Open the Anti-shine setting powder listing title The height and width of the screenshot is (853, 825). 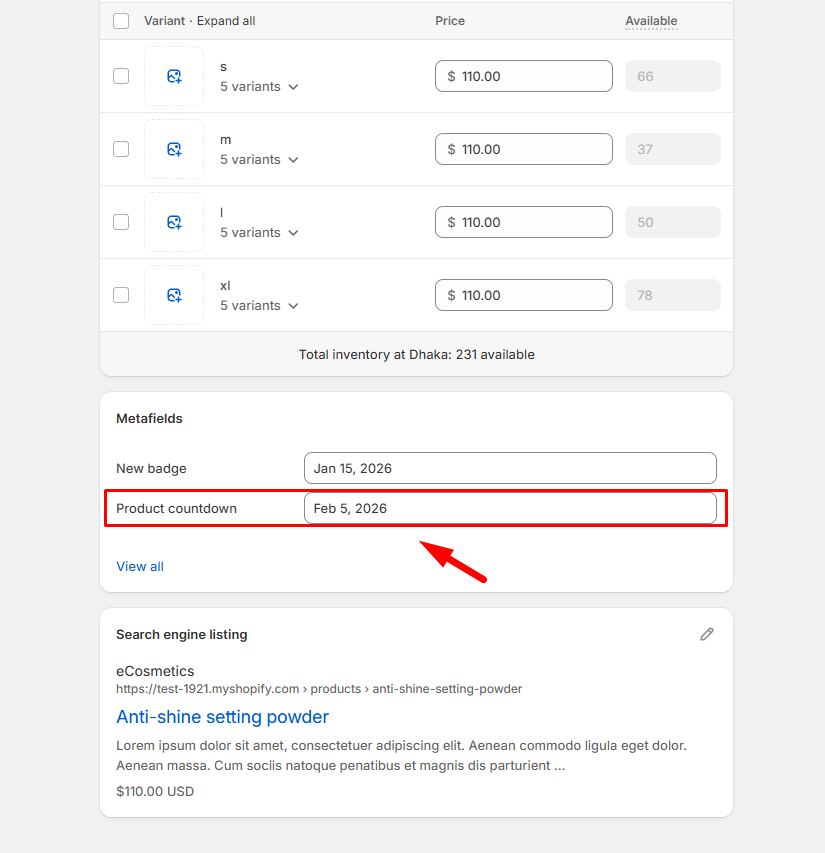(222, 716)
